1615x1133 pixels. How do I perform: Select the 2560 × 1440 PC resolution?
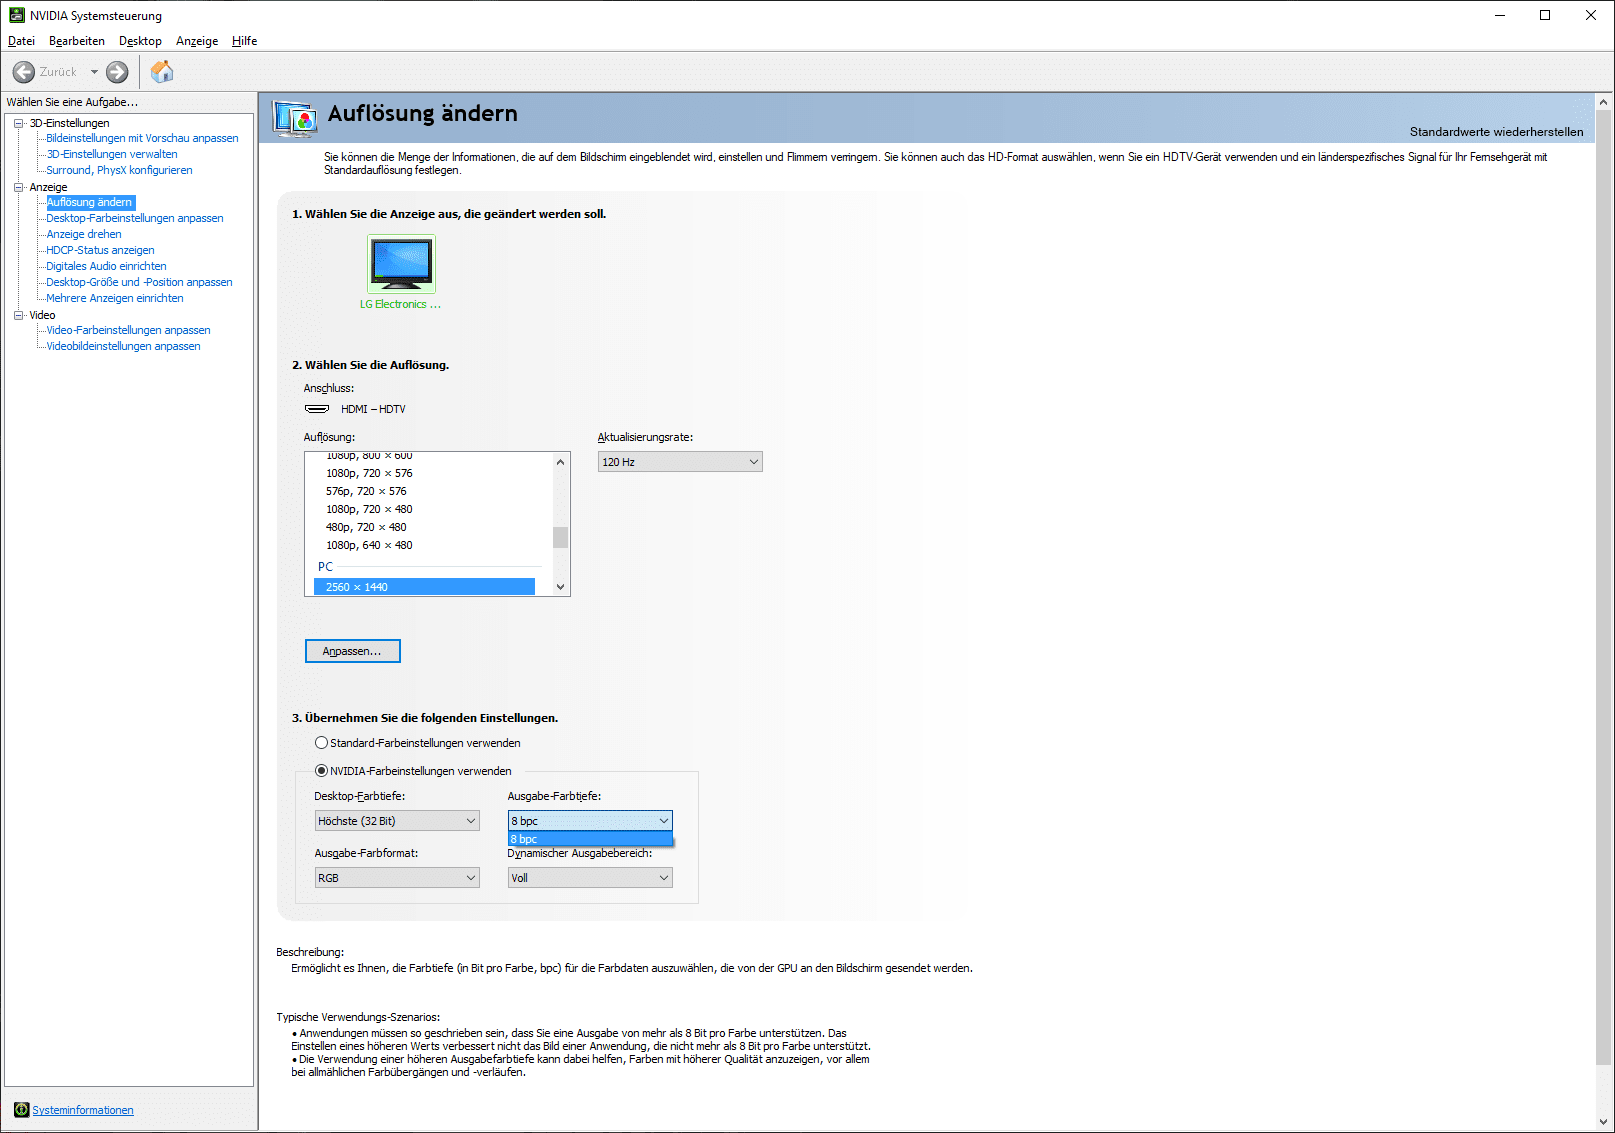tap(424, 587)
